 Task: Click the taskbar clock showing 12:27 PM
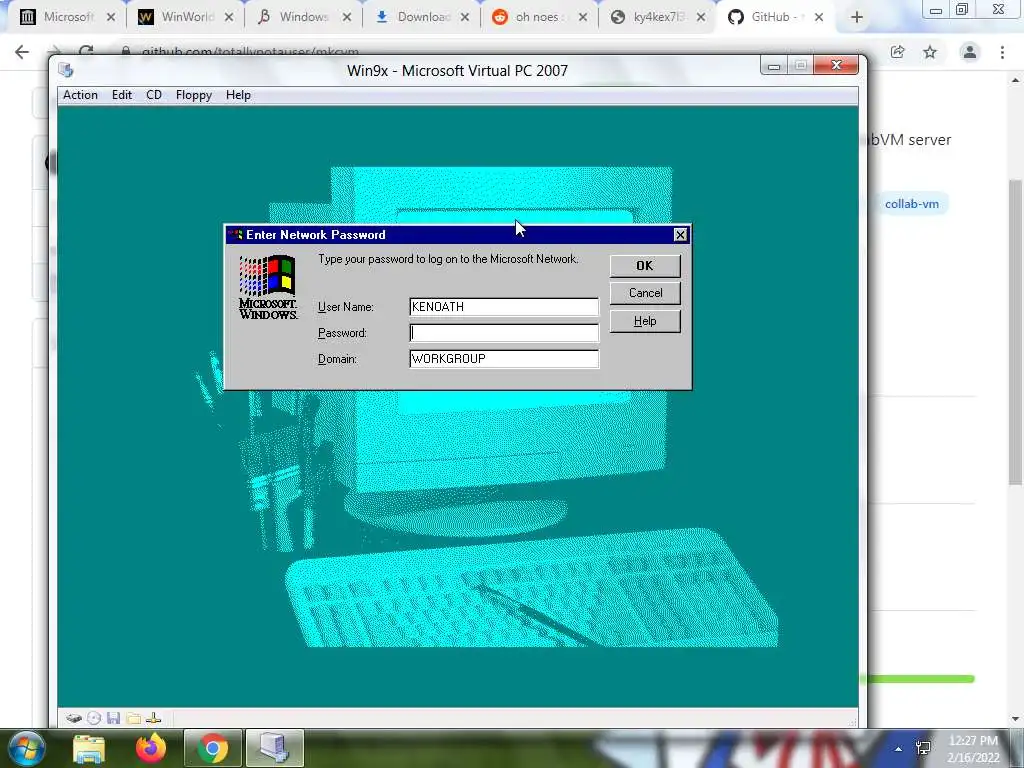click(973, 749)
